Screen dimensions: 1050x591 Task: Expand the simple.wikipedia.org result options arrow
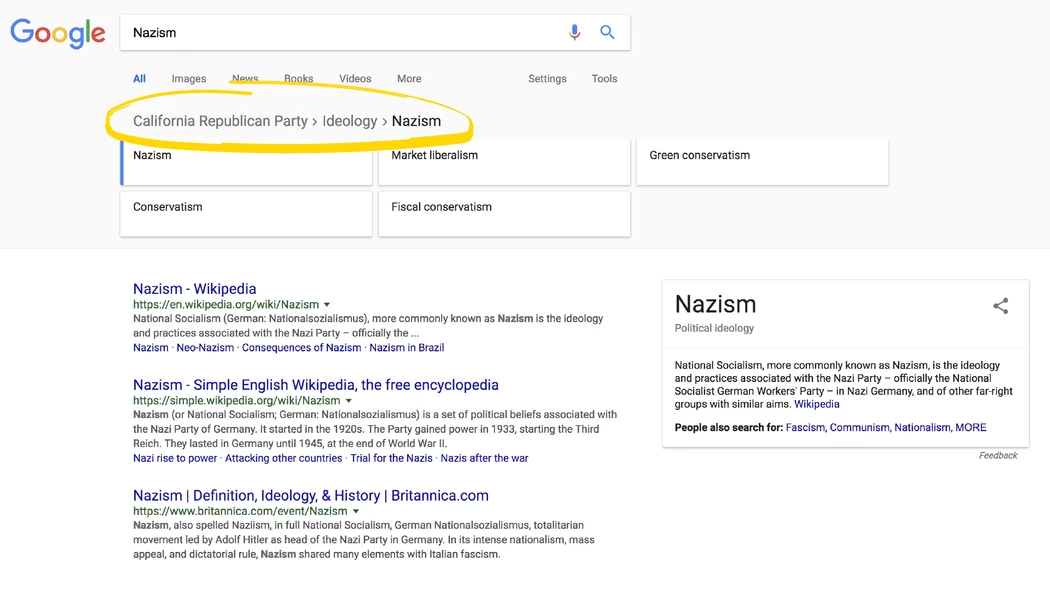348,401
